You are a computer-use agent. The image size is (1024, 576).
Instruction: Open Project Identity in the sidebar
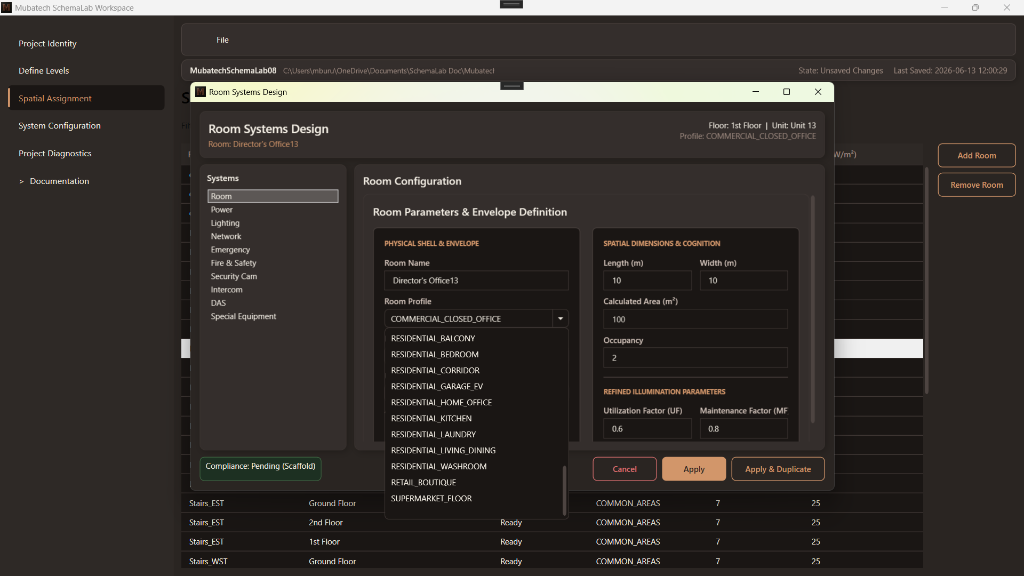[x=47, y=43]
